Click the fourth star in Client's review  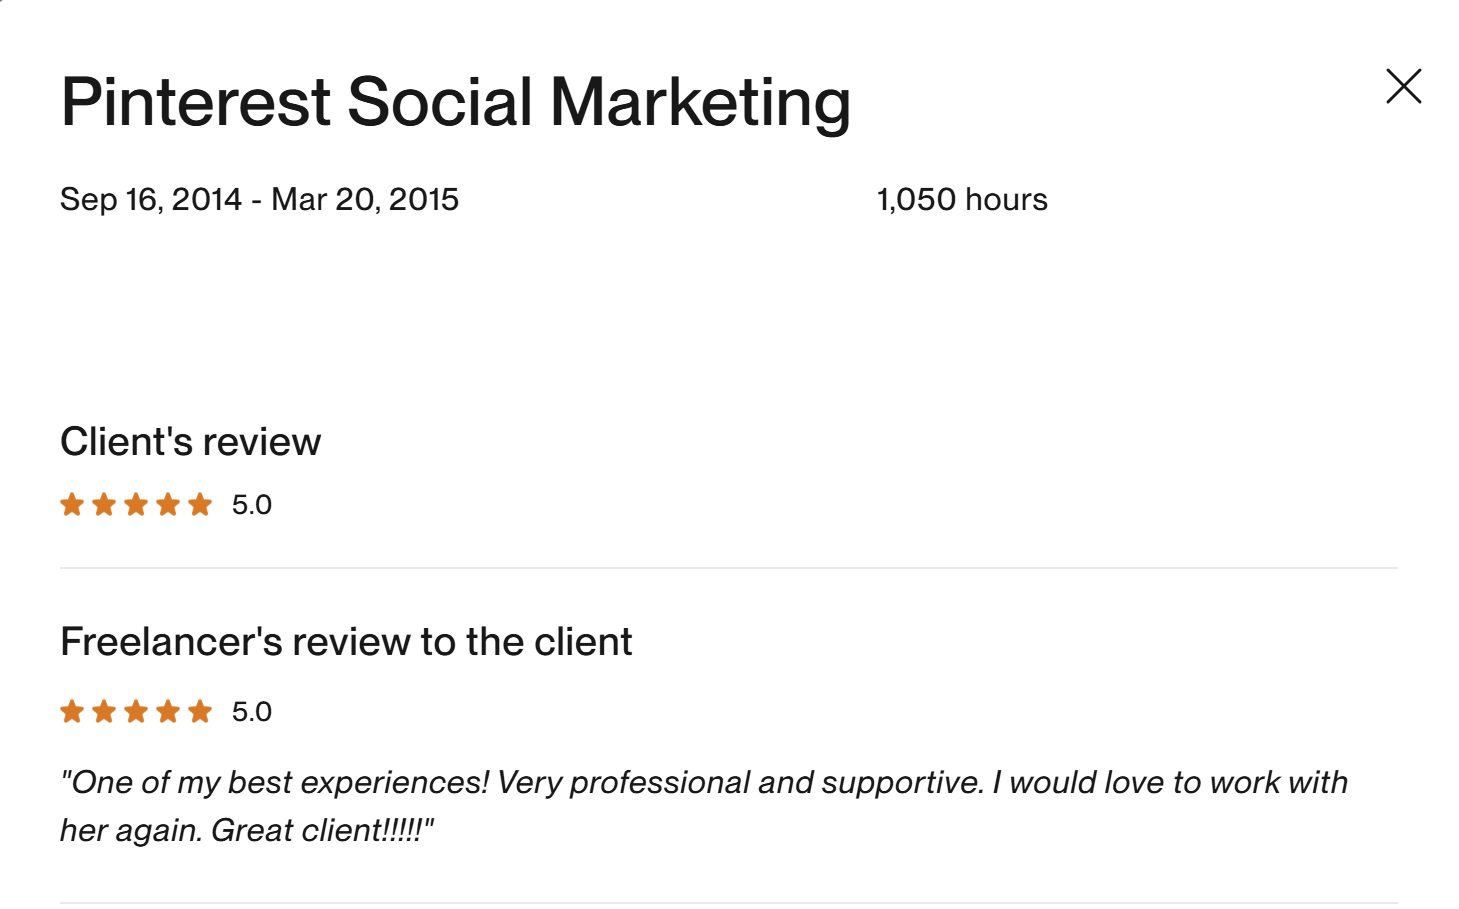pyautogui.click(x=168, y=505)
